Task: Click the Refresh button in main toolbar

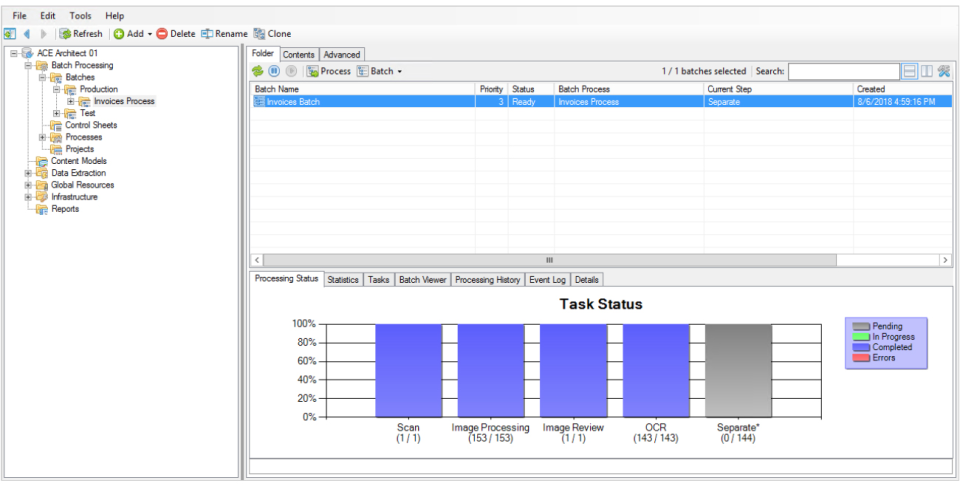Action: pyautogui.click(x=80, y=34)
